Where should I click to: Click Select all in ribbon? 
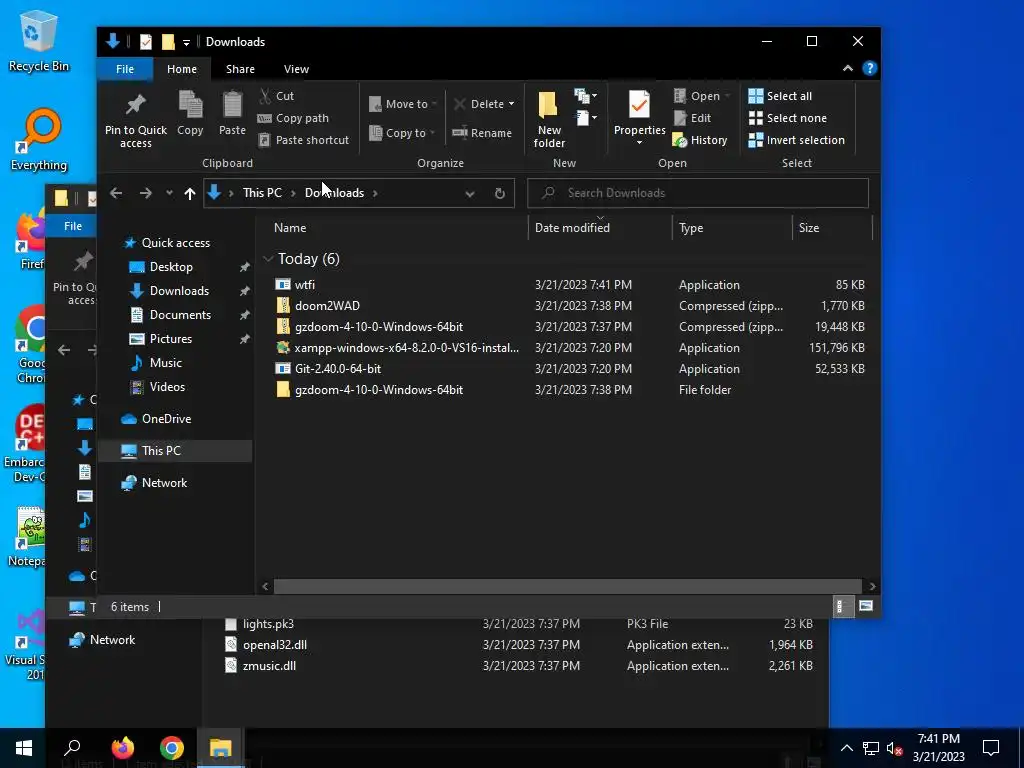pos(780,96)
